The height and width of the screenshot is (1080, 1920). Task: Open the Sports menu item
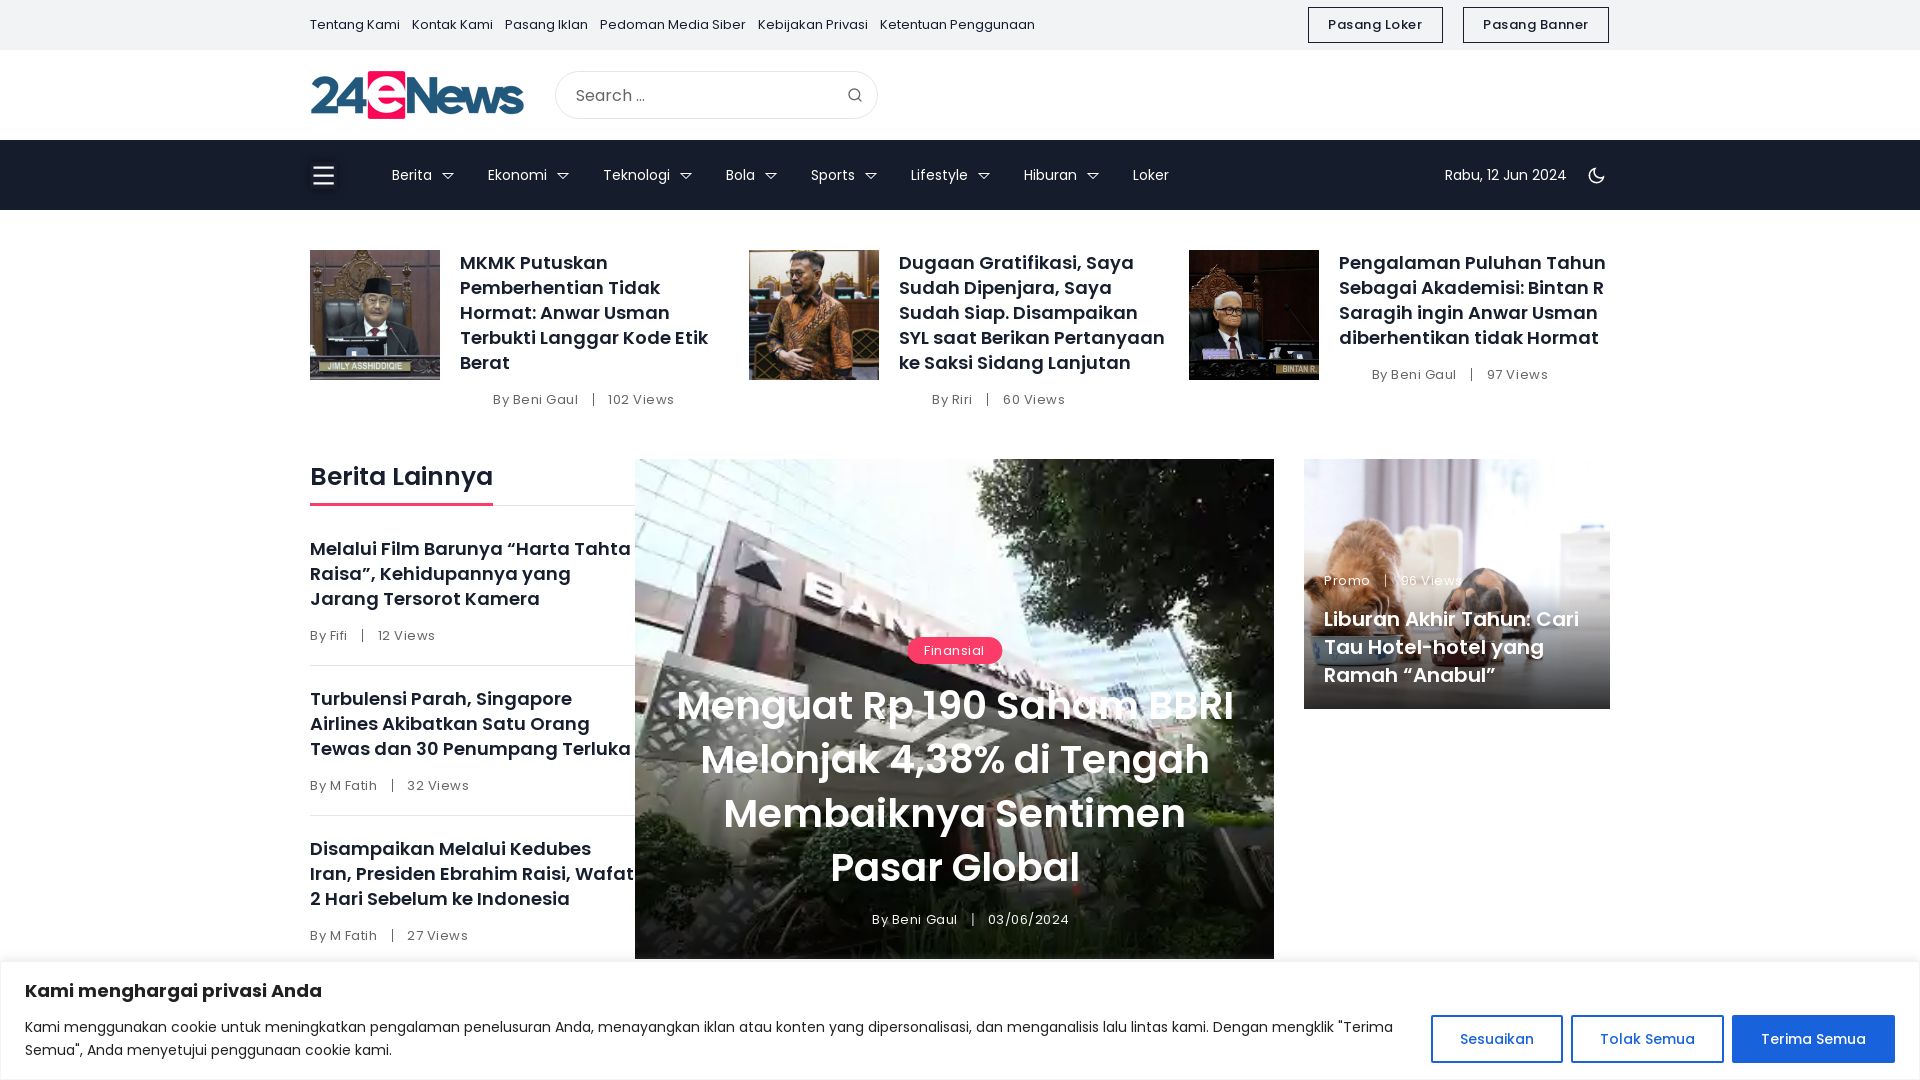pos(832,175)
